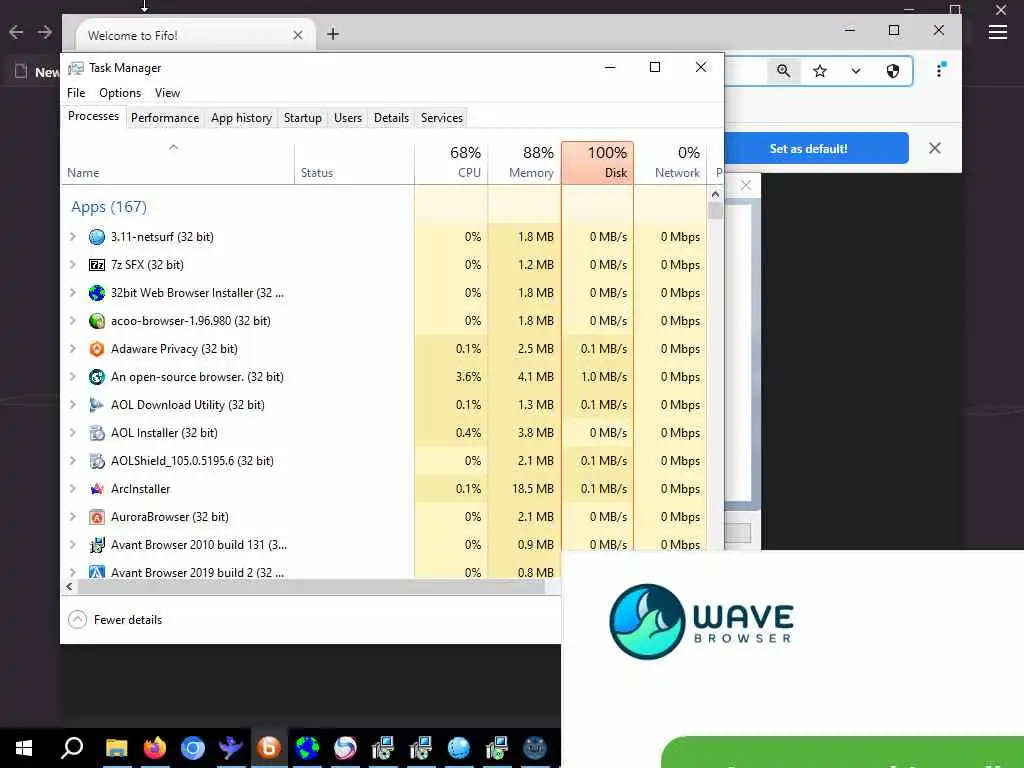The width and height of the screenshot is (1024, 768).
Task: Go back using the browser back arrow
Action: 16,32
